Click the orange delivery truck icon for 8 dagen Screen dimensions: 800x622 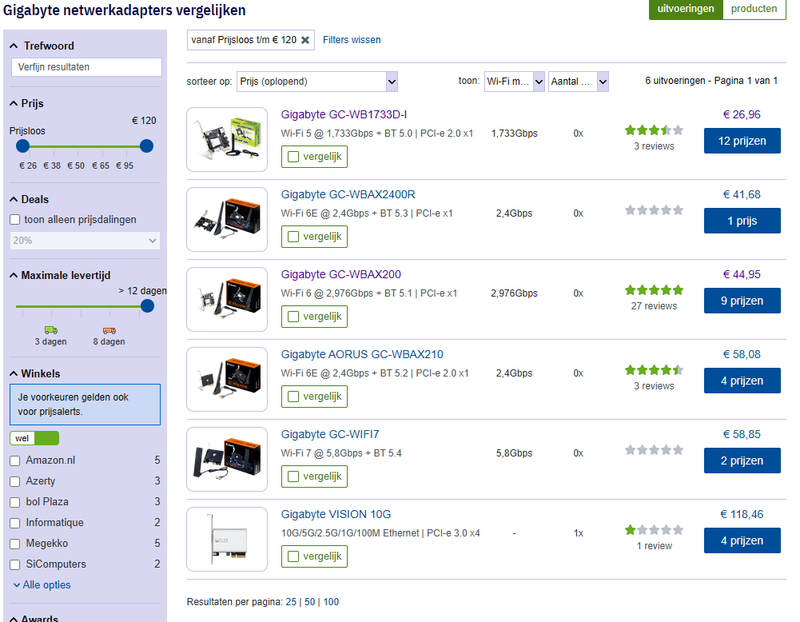(109, 330)
